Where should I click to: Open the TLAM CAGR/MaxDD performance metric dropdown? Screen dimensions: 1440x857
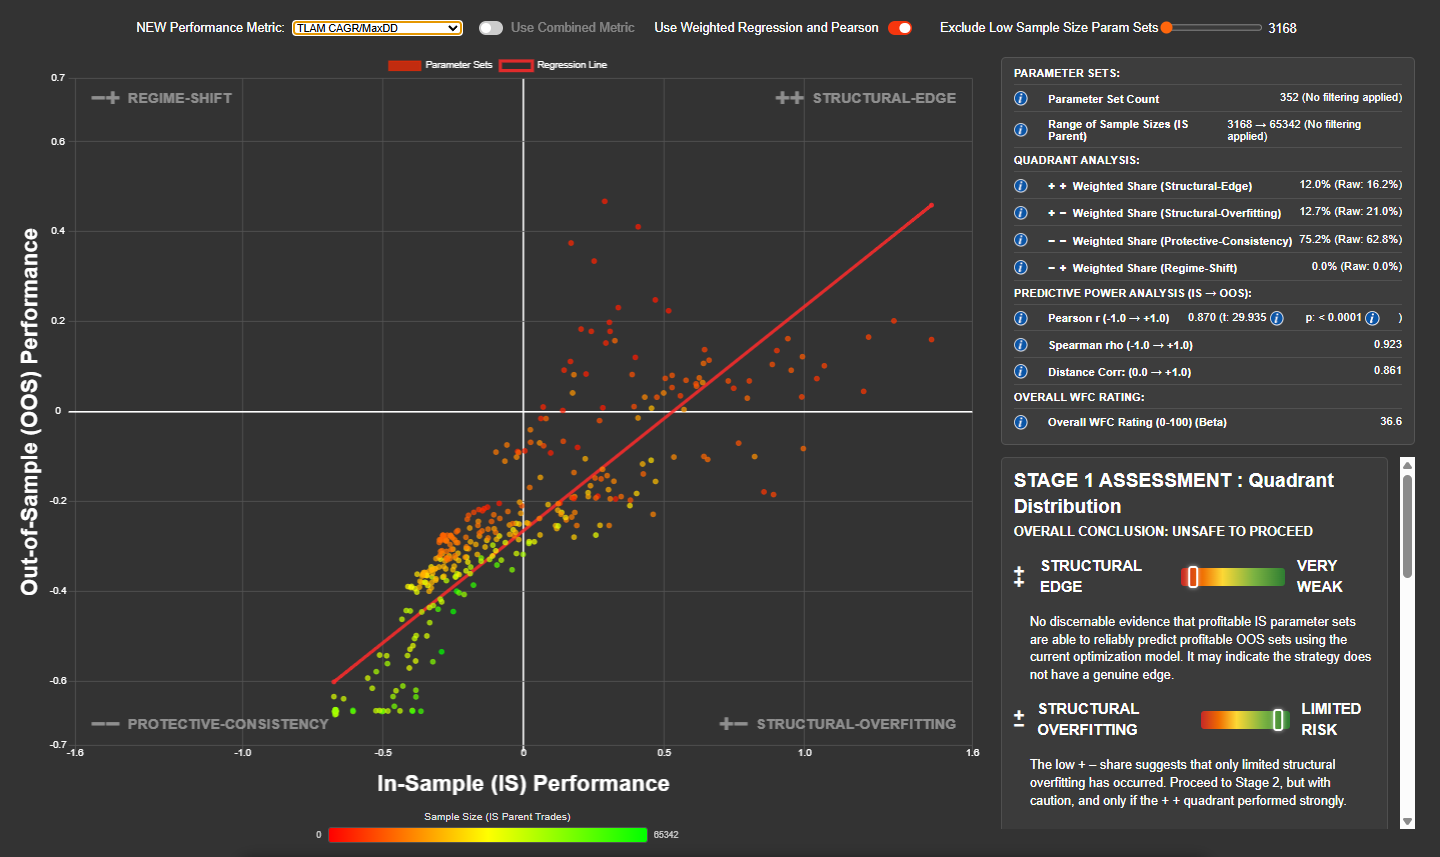pos(377,28)
